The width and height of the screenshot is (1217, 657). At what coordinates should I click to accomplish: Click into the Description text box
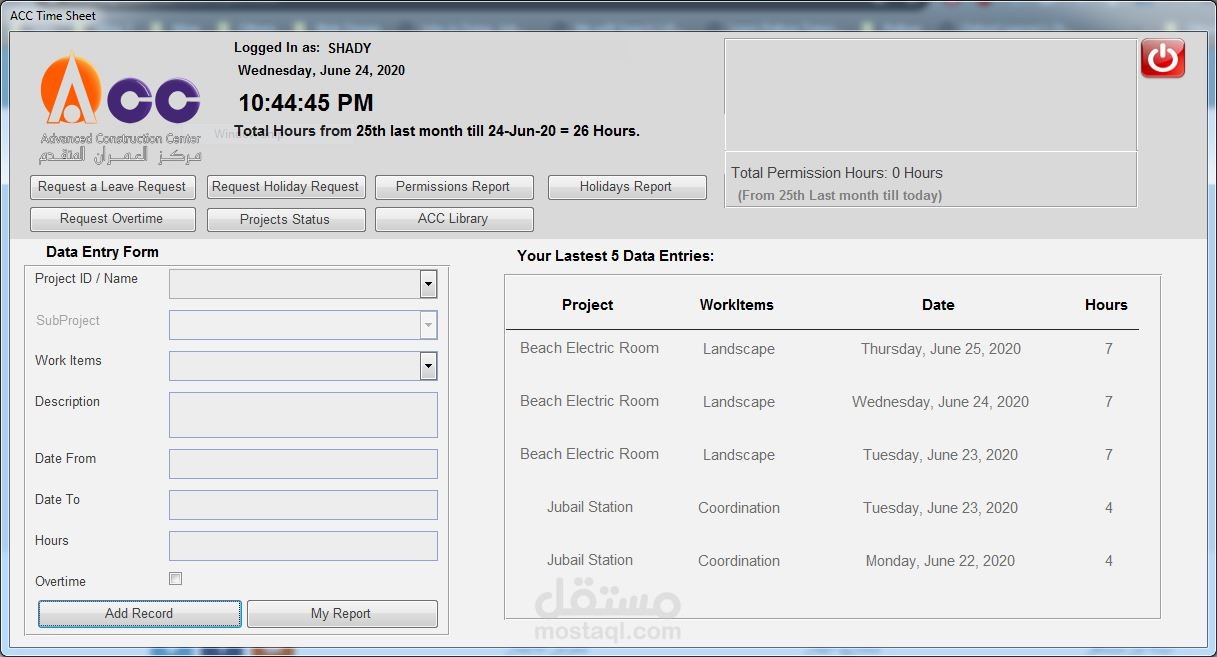point(303,415)
